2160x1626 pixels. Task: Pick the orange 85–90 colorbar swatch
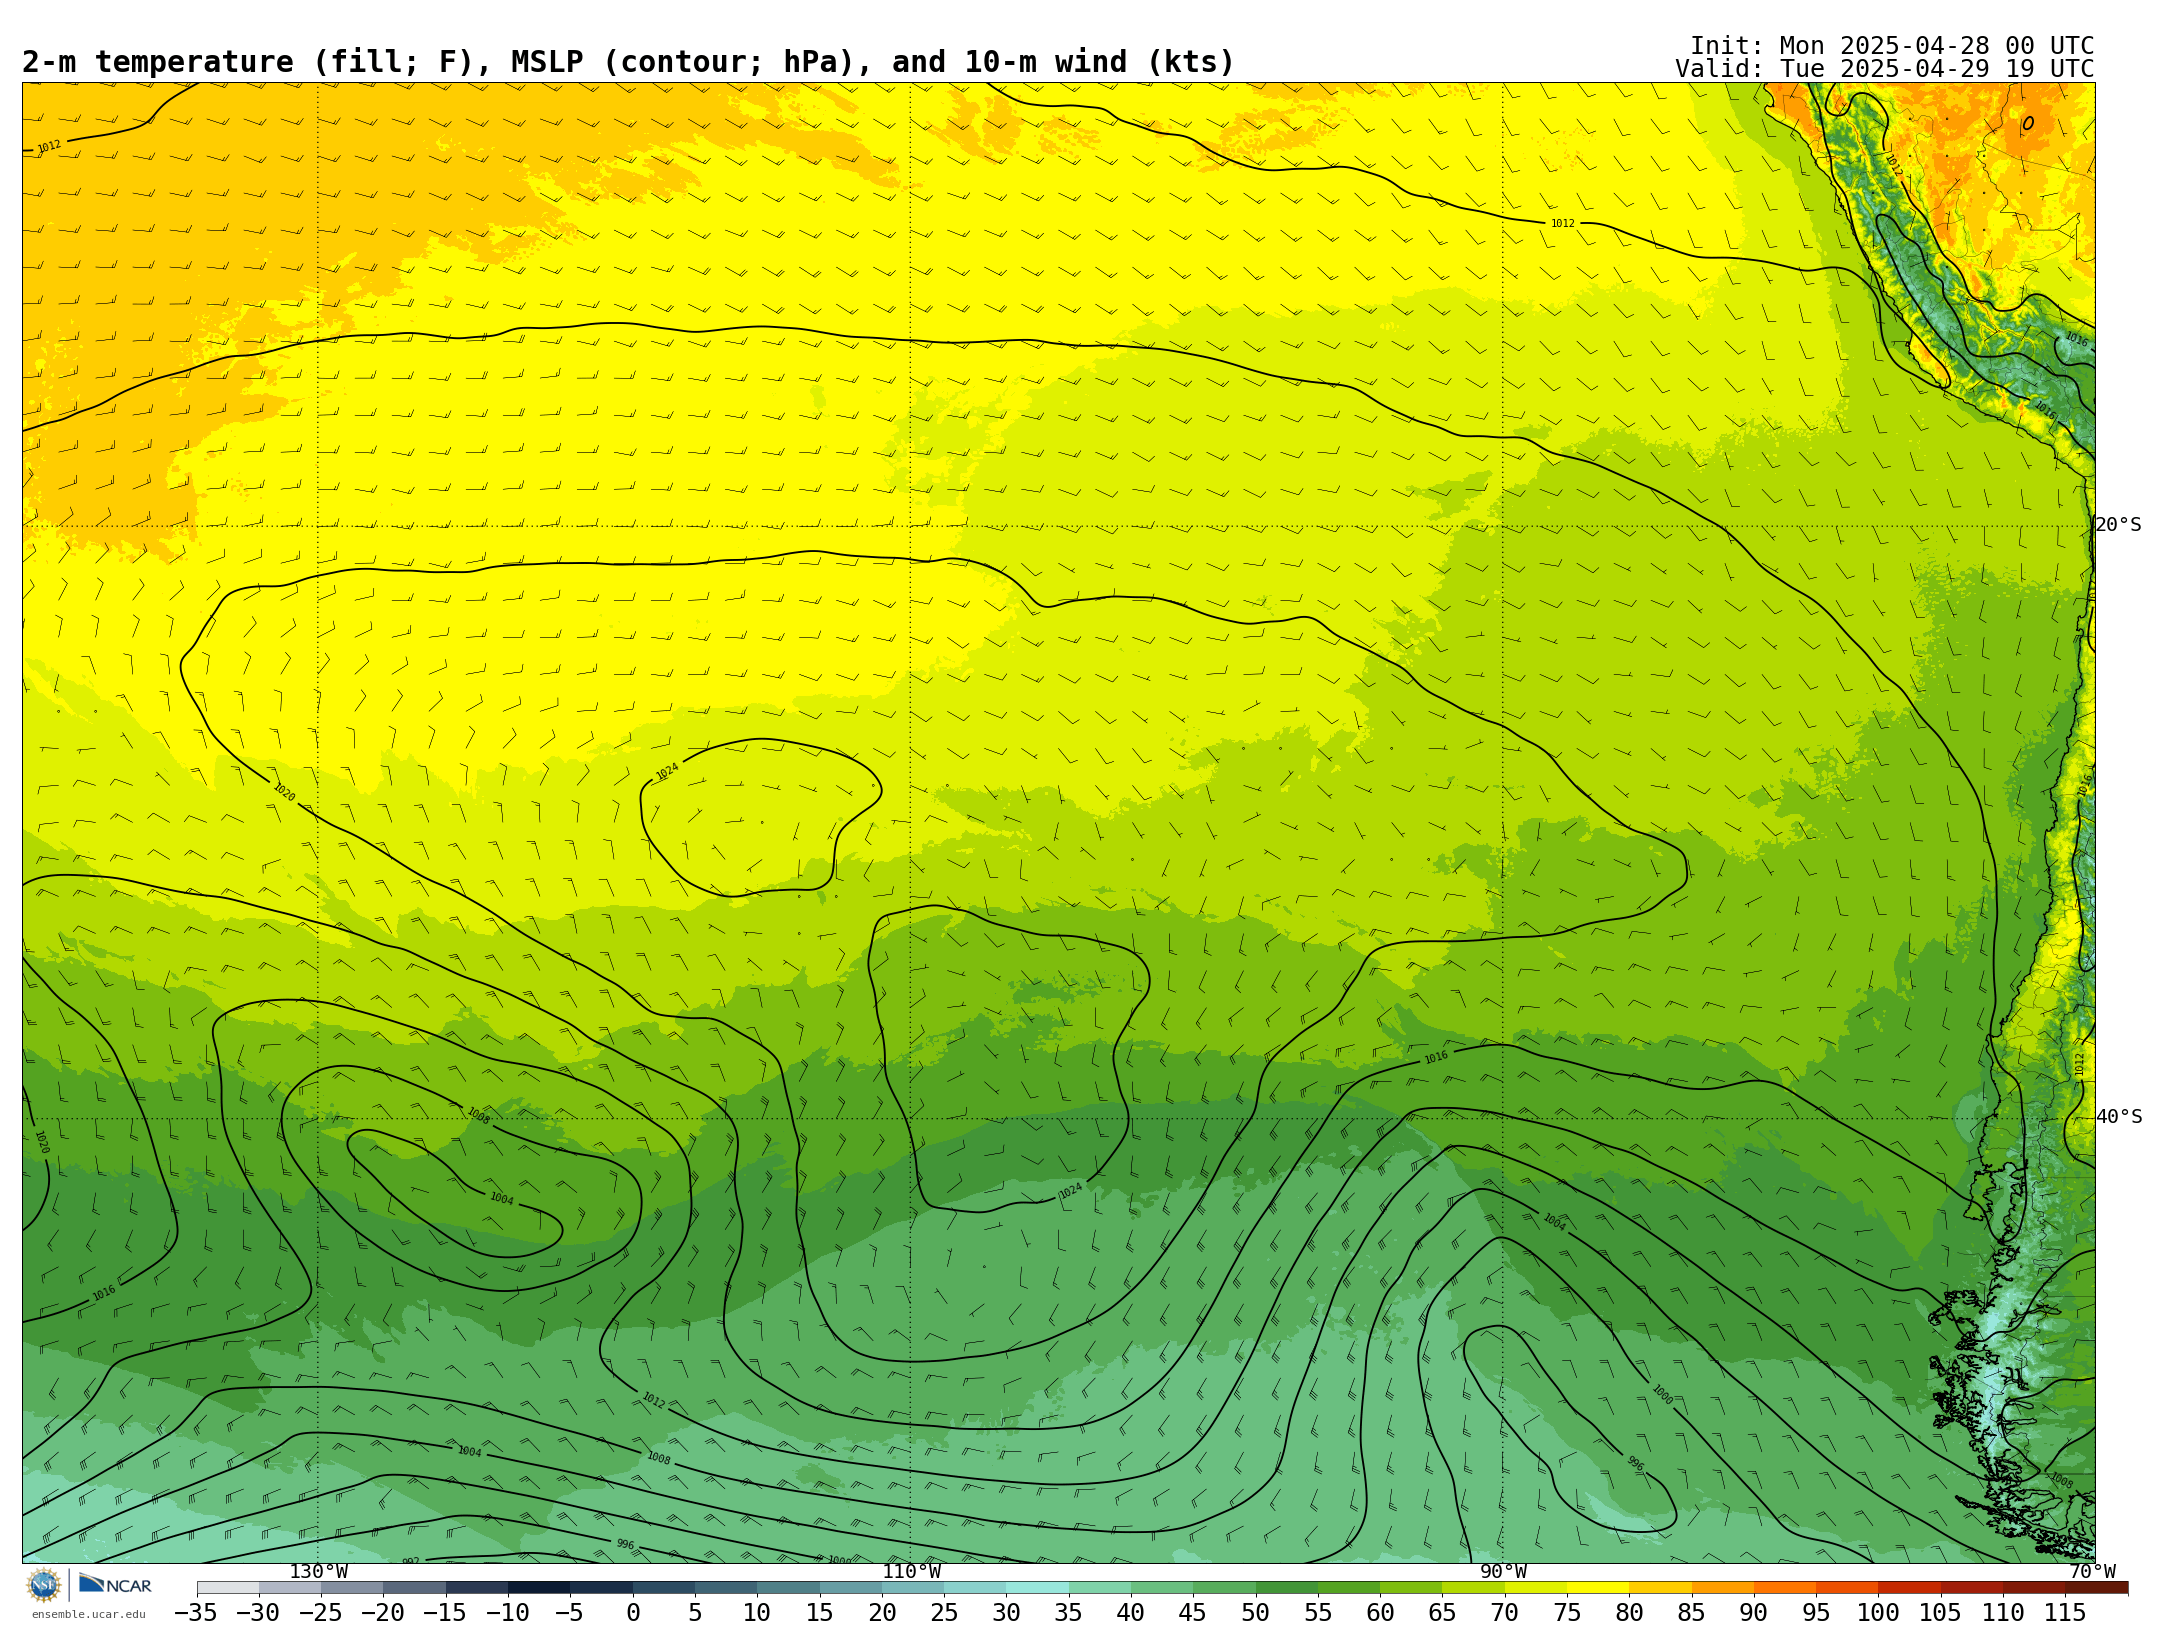1722,1588
